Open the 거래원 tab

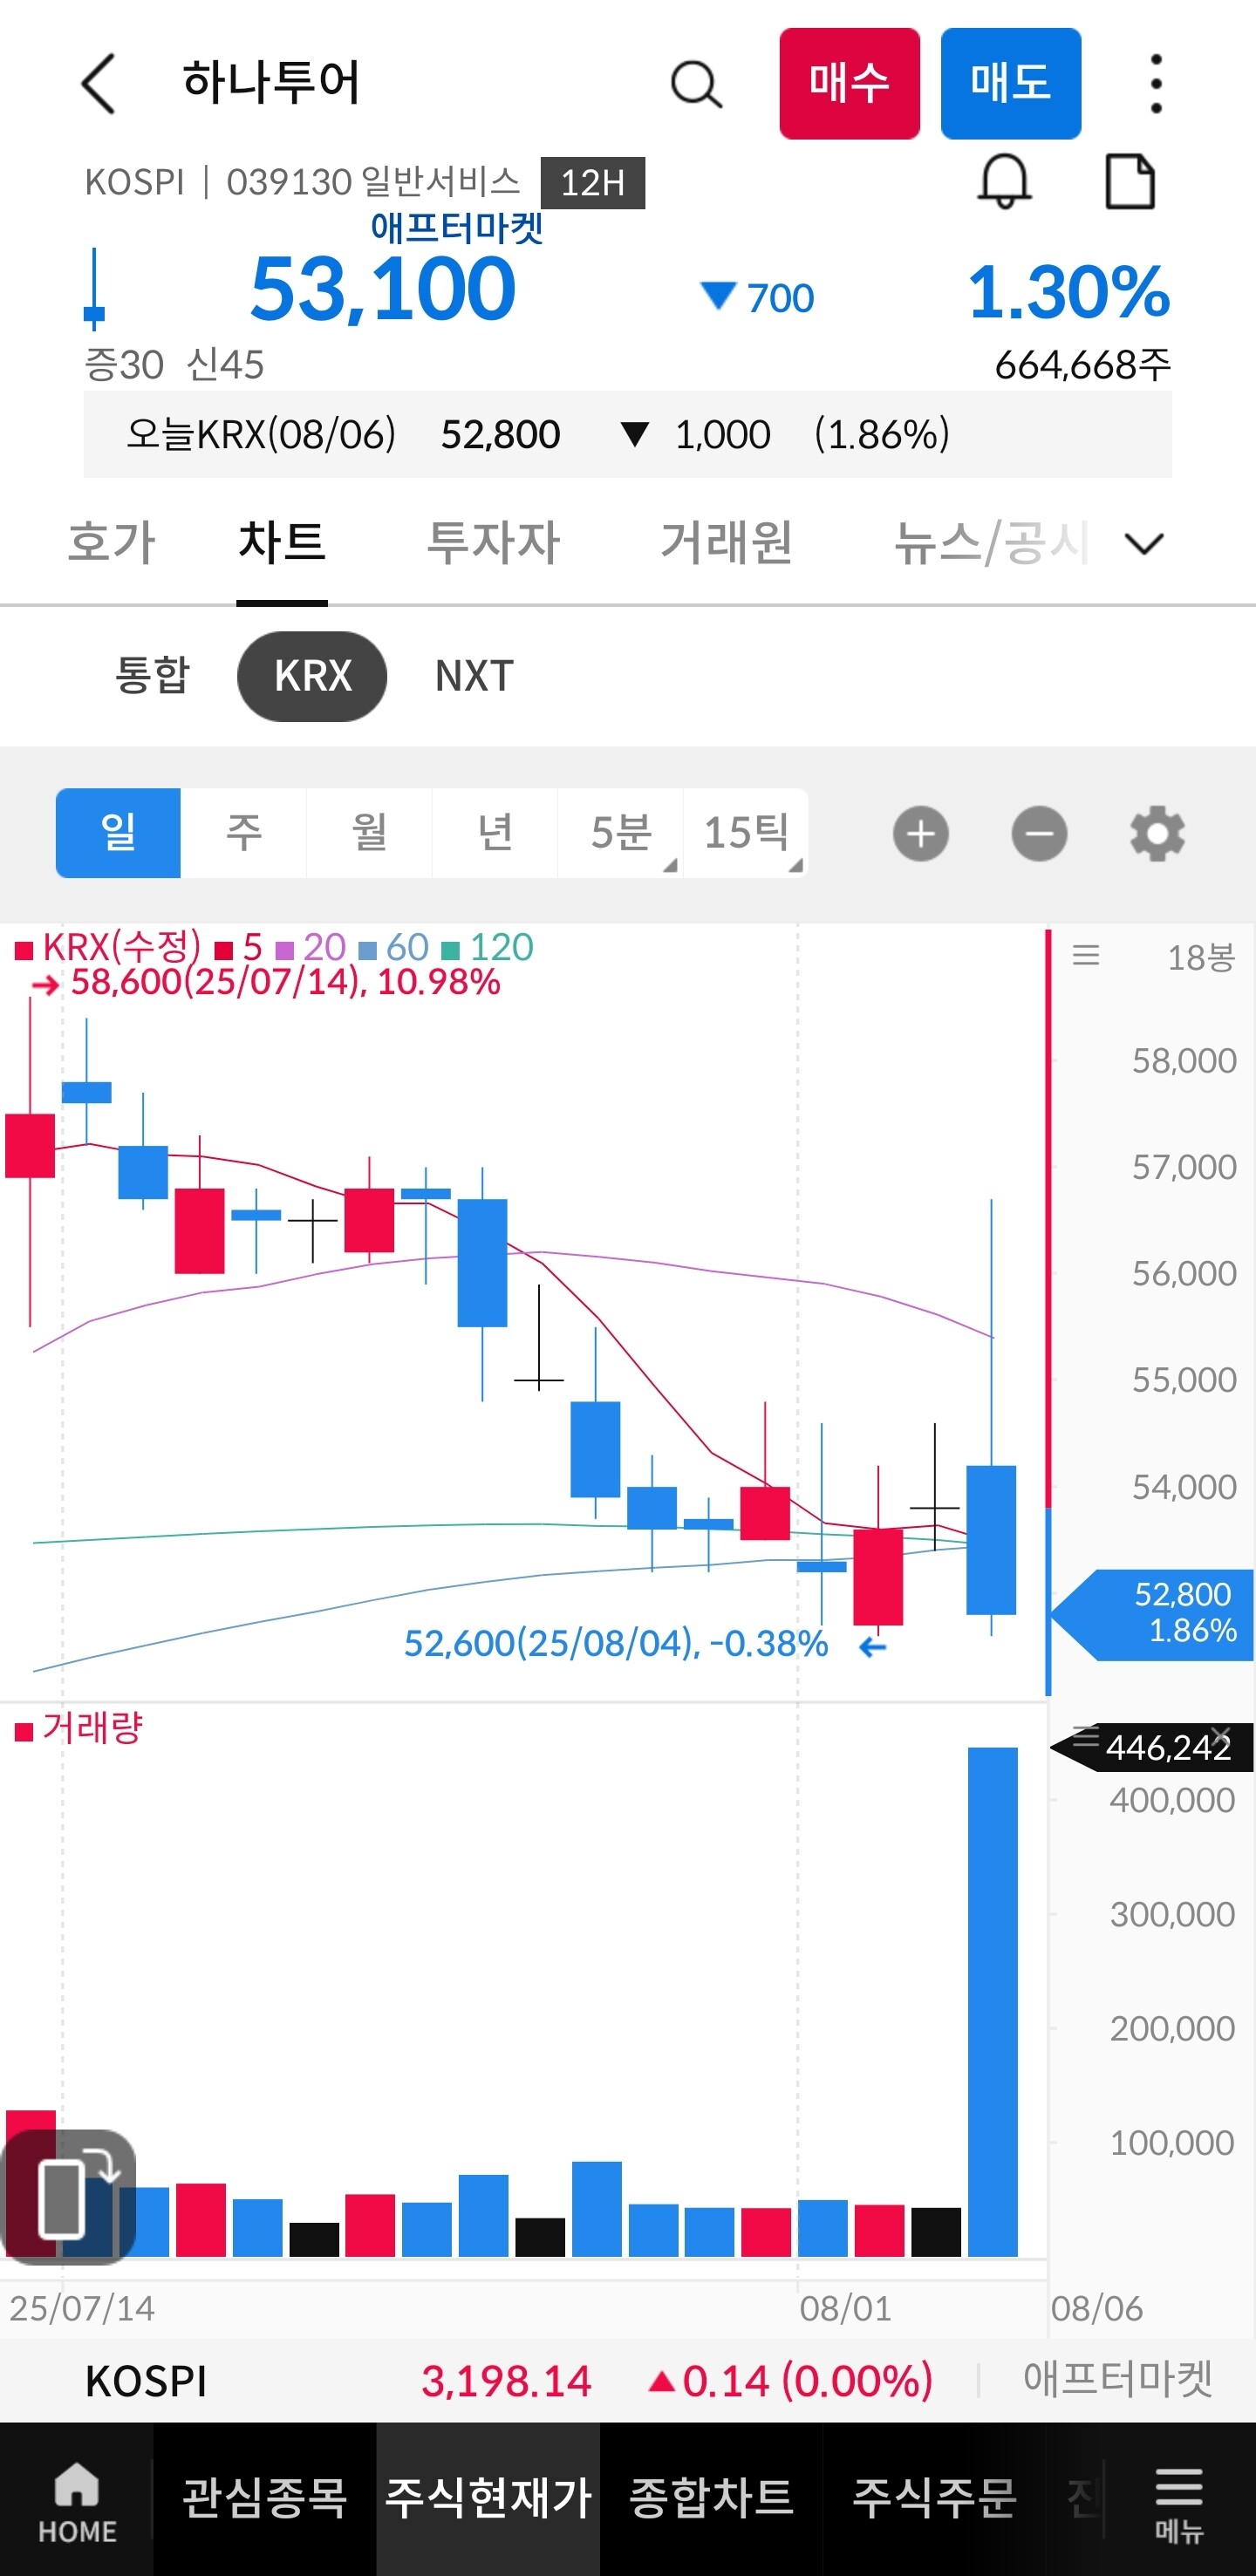(x=726, y=542)
